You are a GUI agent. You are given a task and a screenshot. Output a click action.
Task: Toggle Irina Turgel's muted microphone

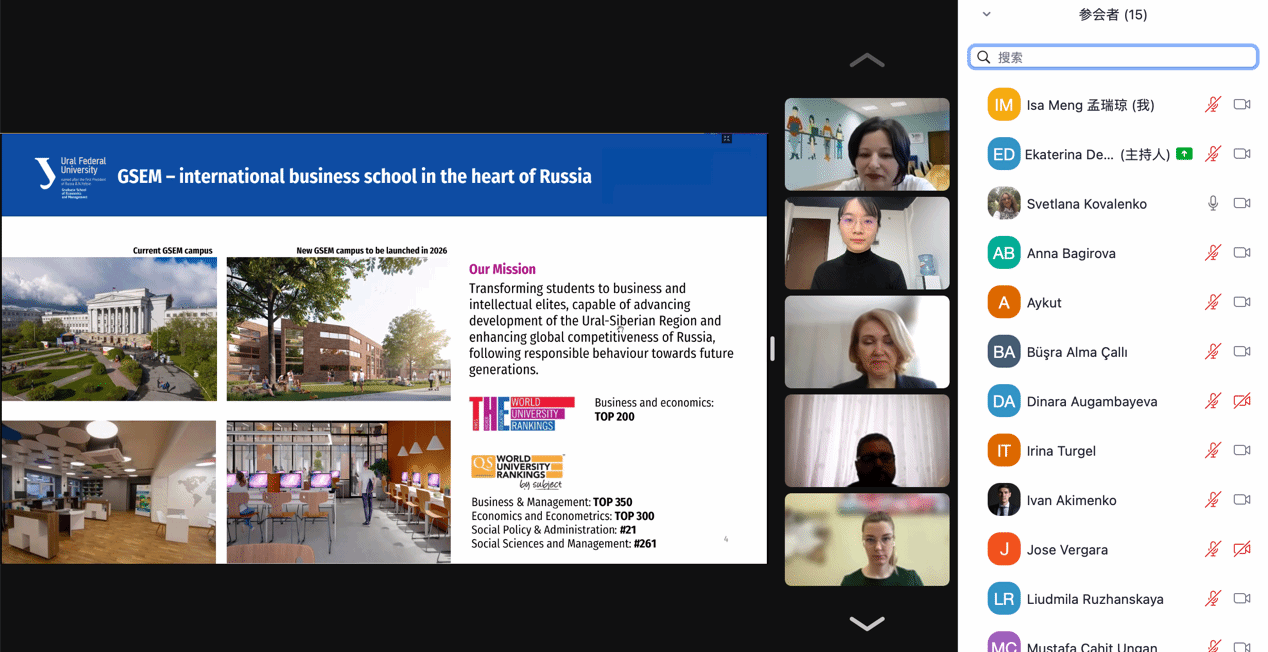[x=1212, y=451]
